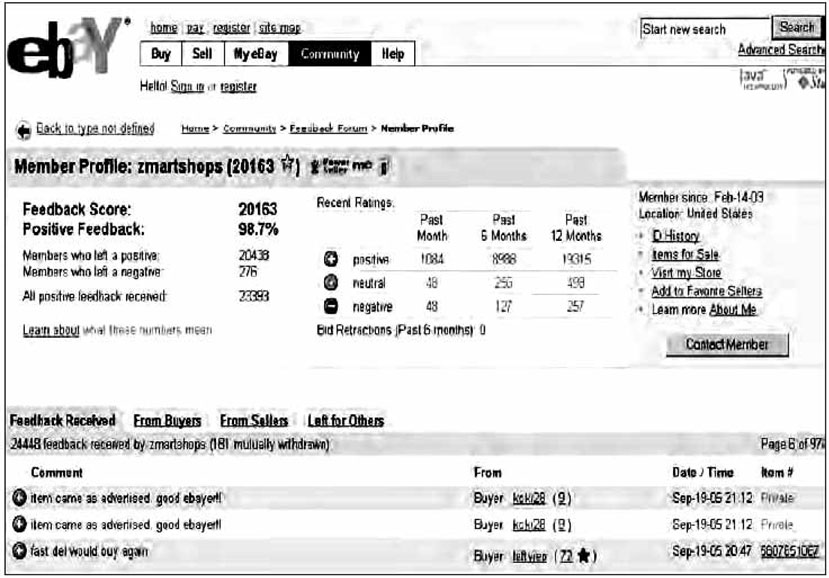This screenshot has height=578, width=829.
Task: Show feedback From Buyers
Action: (x=167, y=421)
